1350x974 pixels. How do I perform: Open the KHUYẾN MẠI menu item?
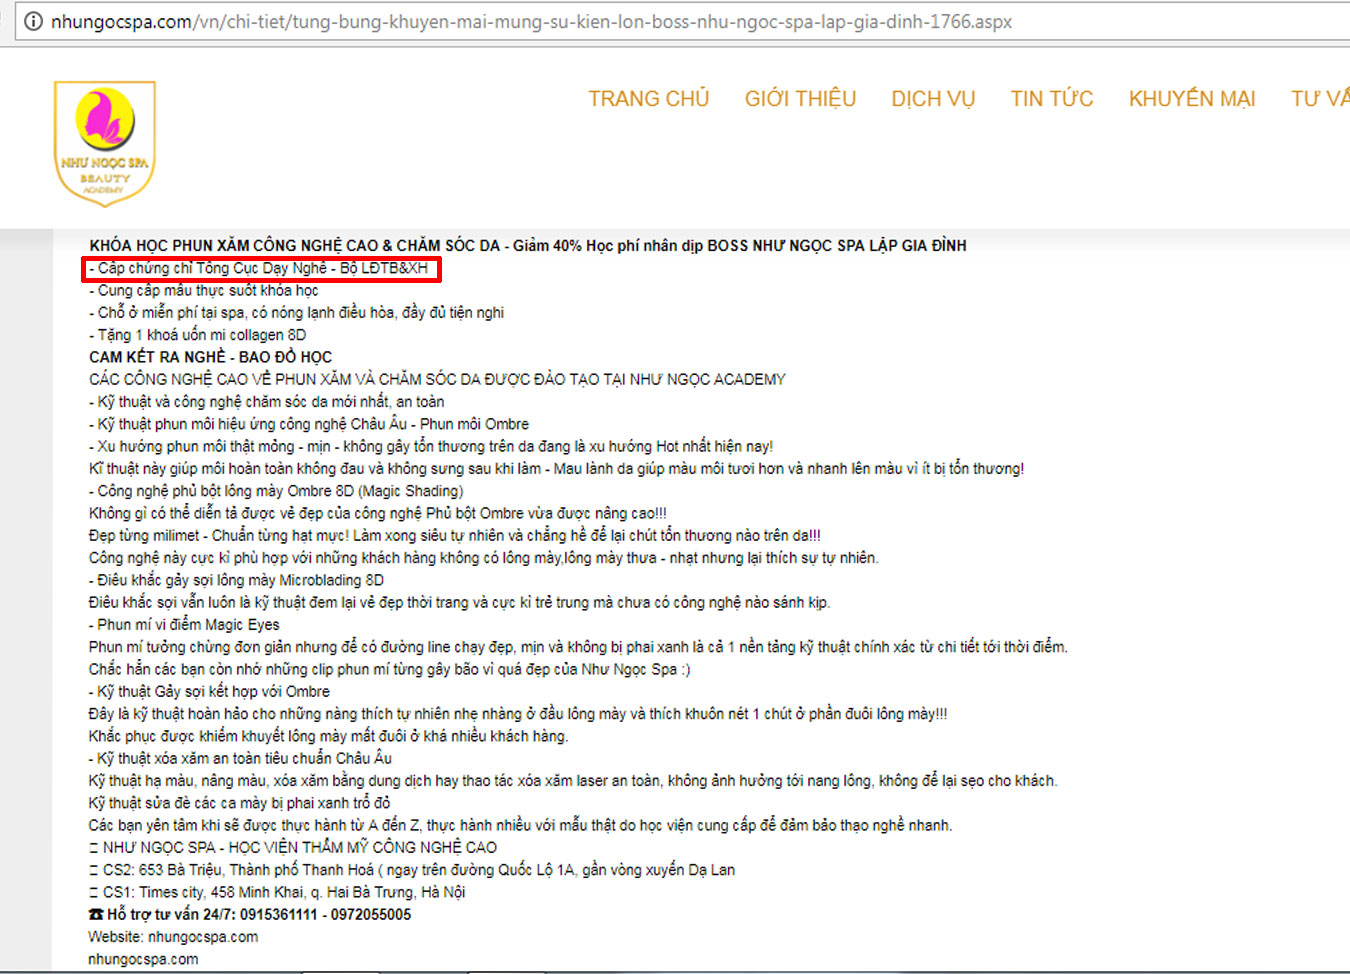(x=1191, y=99)
